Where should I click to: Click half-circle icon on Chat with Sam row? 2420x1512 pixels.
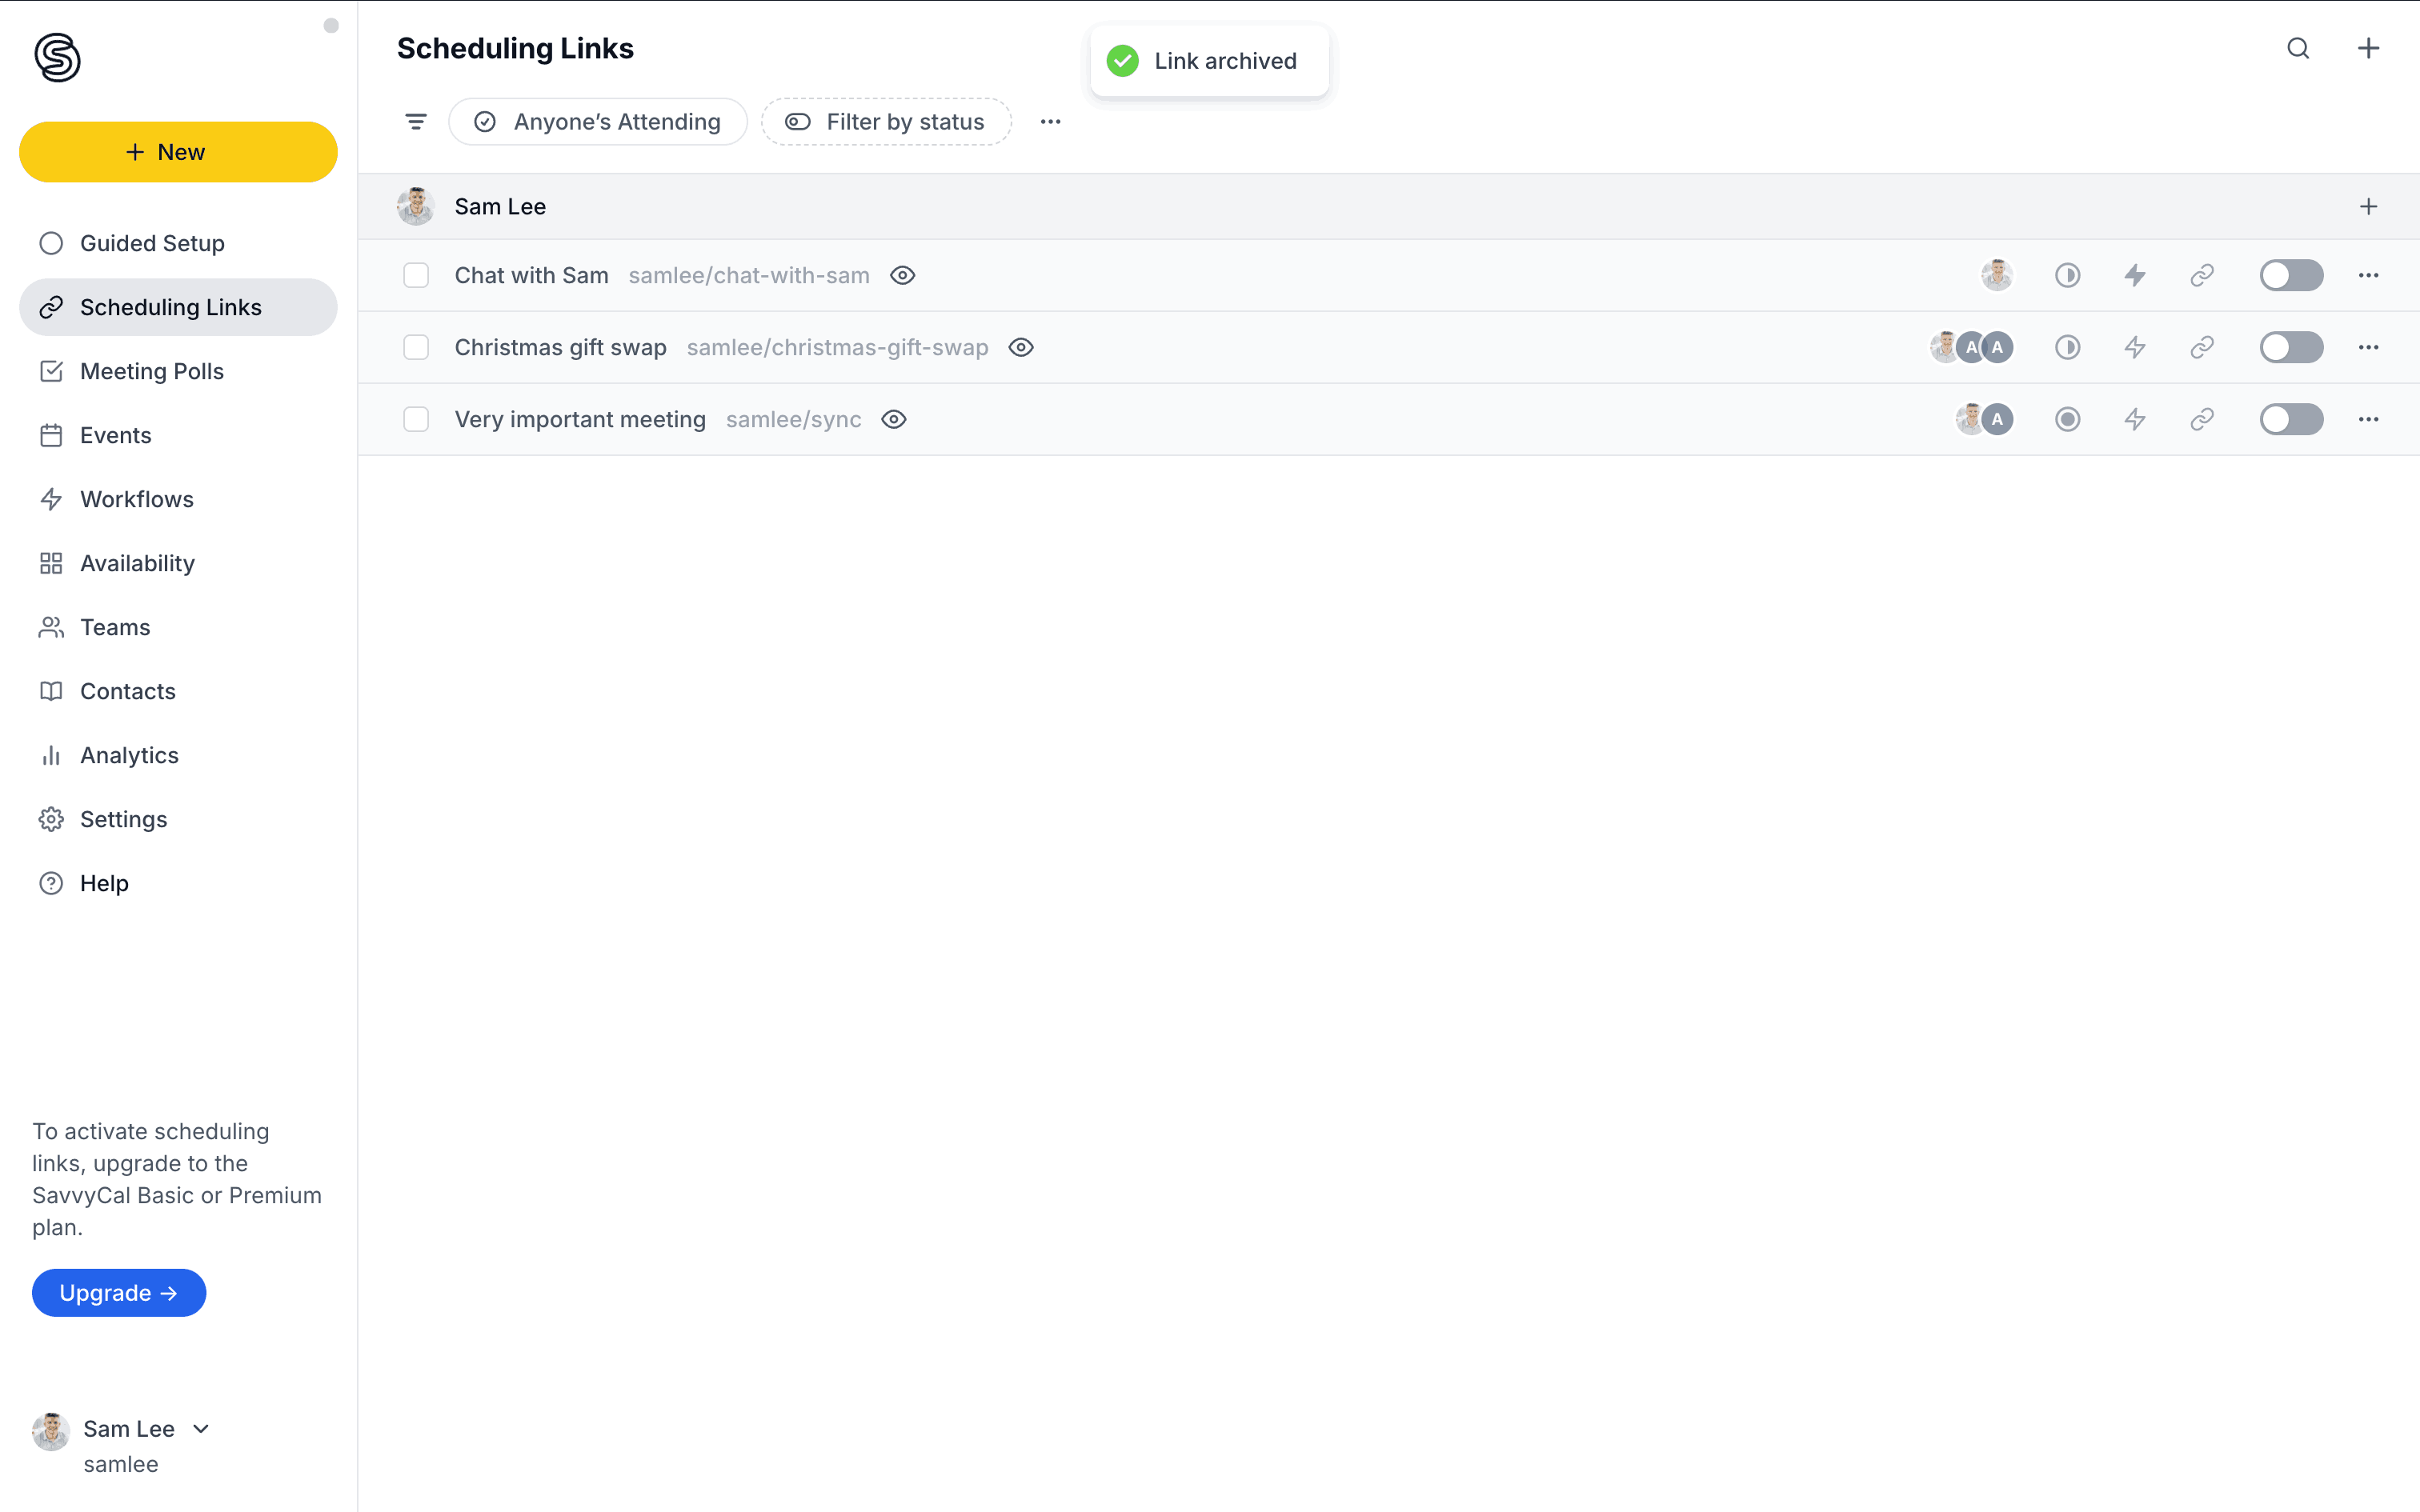[2067, 275]
